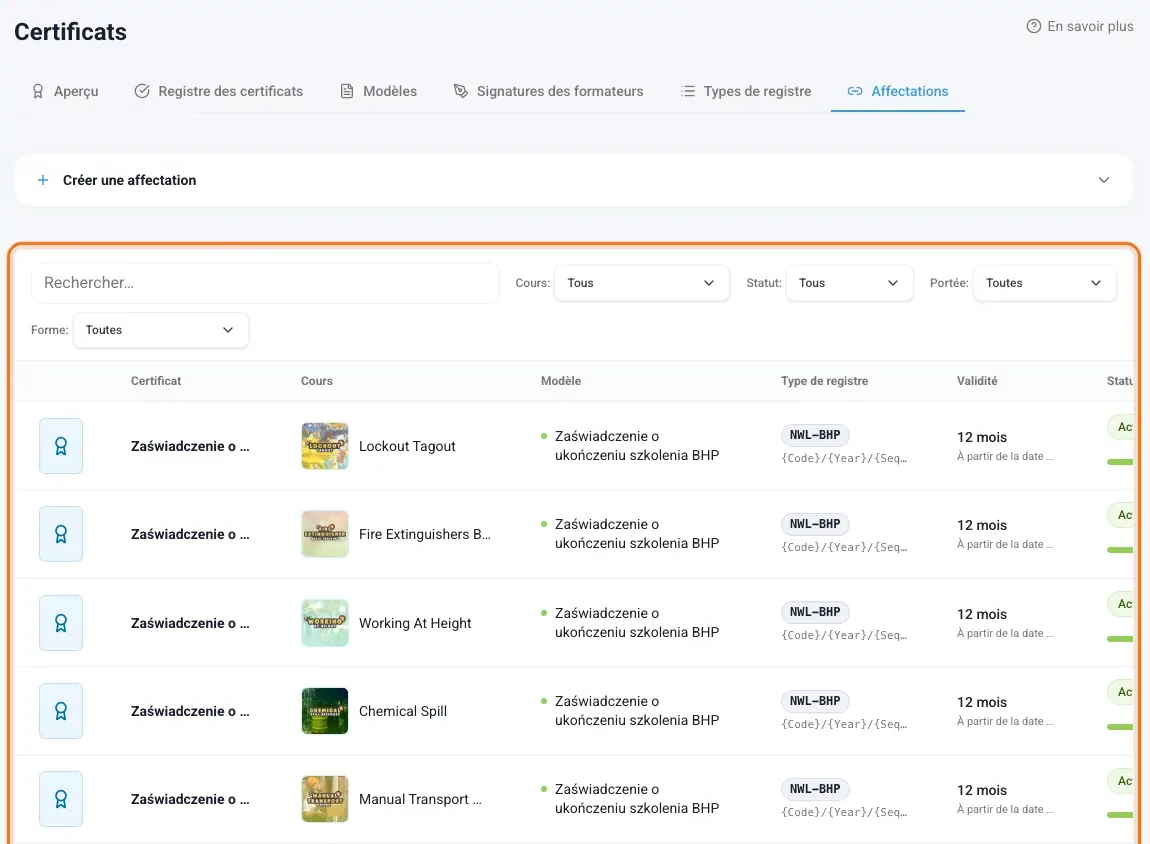Click the Certificat column header
Image resolution: width=1150 pixels, height=844 pixels.
(x=156, y=381)
